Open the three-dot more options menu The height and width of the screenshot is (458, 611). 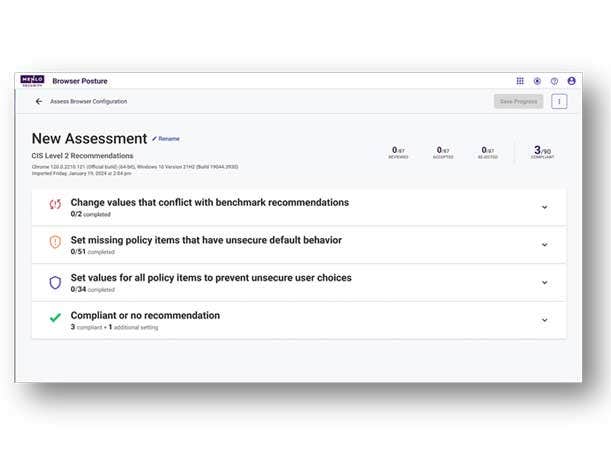point(559,101)
